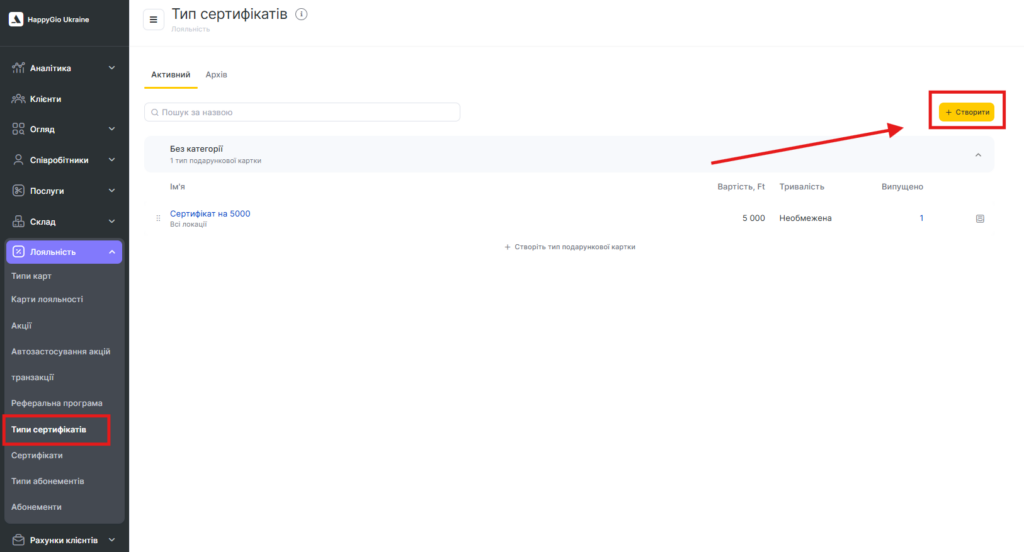The width and height of the screenshot is (1024, 552).
Task: Click the Співробітники person icon
Action: [x=18, y=160]
